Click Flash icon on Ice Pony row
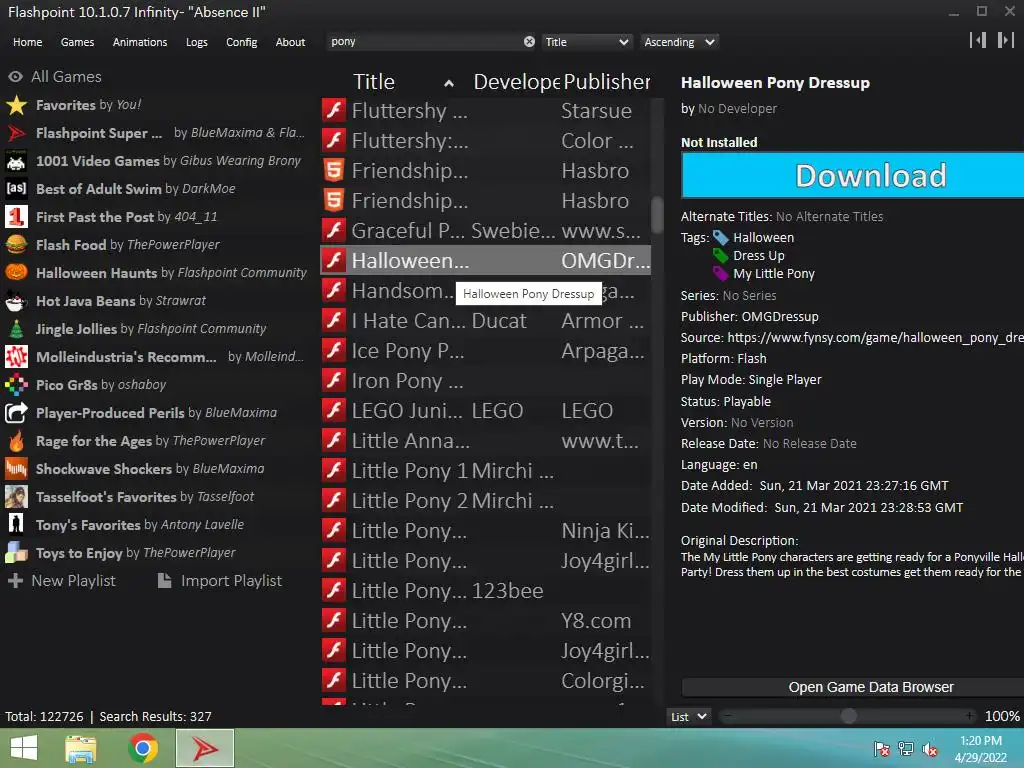1024x768 pixels. [334, 351]
